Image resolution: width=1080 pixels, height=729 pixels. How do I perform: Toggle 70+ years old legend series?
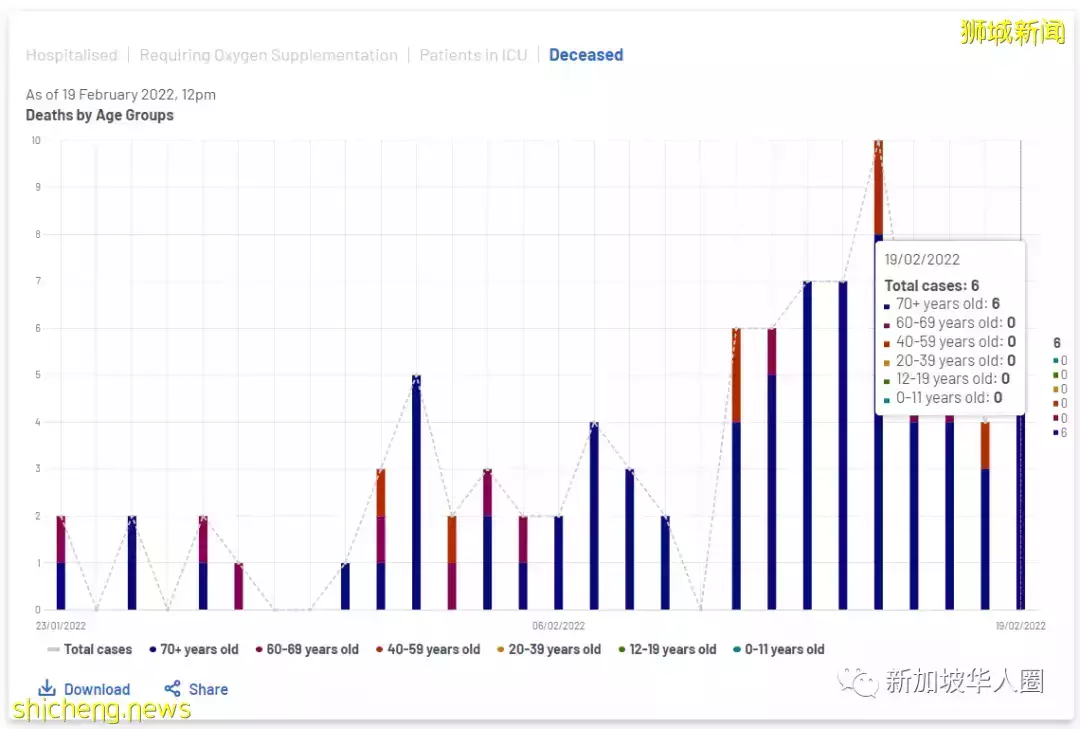tap(194, 649)
